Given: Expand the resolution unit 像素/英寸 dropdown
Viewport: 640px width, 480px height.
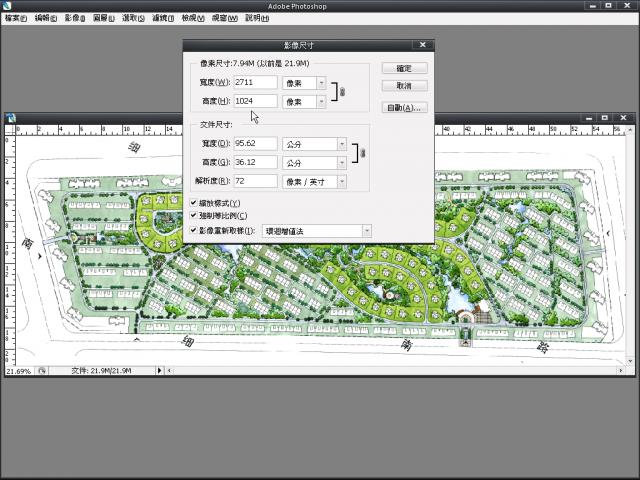Looking at the screenshot, I should (341, 181).
